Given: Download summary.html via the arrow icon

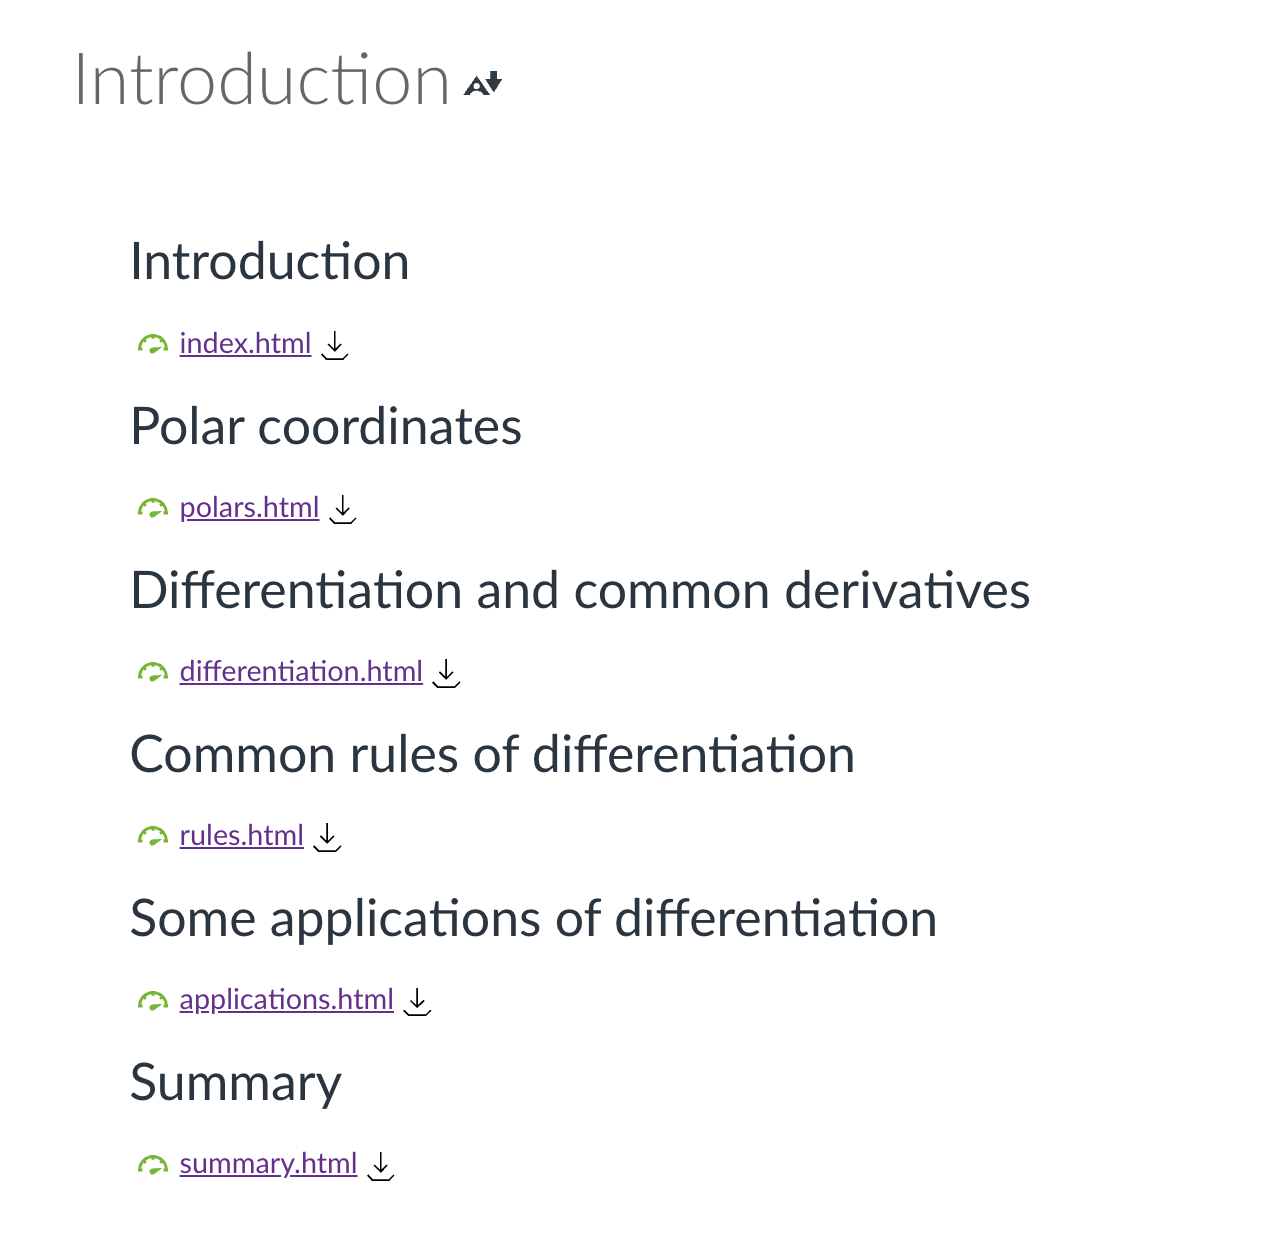Looking at the screenshot, I should (x=380, y=1165).
